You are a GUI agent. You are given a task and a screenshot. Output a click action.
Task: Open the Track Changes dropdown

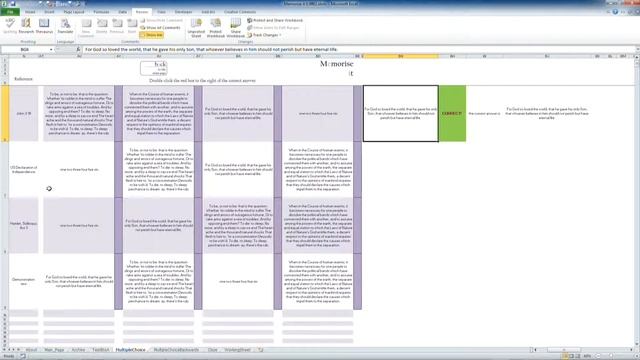[x=264, y=35]
